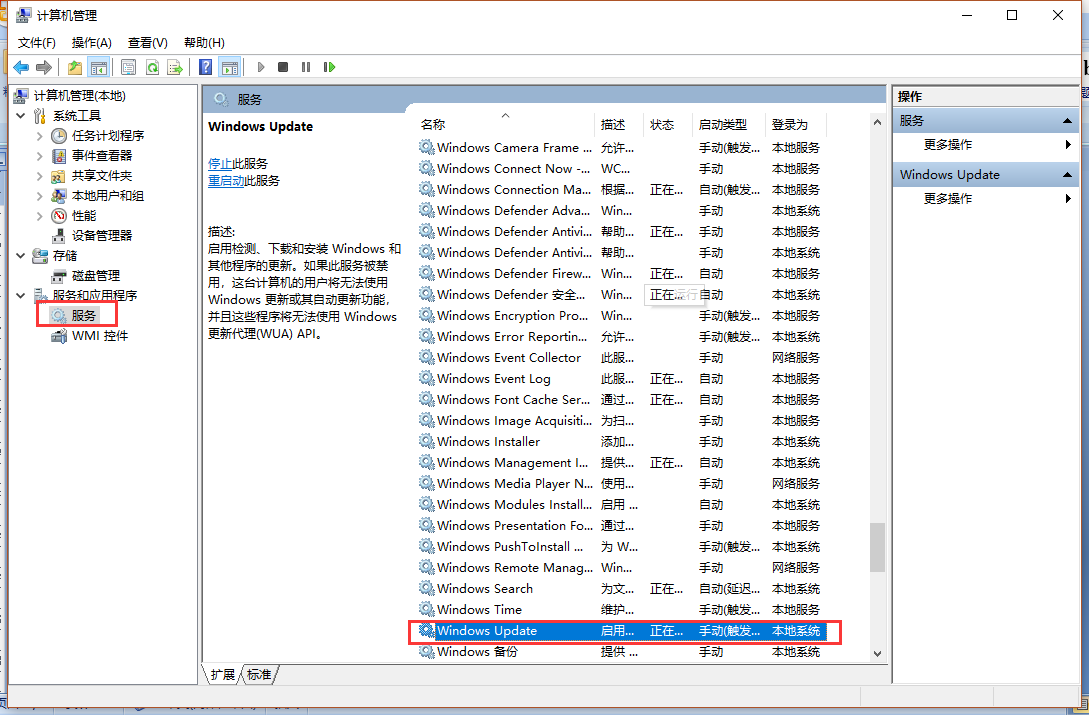This screenshot has height=715, width=1089.
Task: Expand the 本地用户和组 node arrow
Action: pyautogui.click(x=40, y=197)
